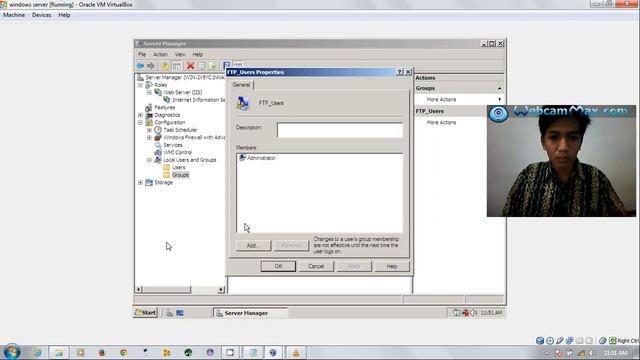The width and height of the screenshot is (640, 360).
Task: Open Chrome icon on host taskbar
Action: [x=123, y=352]
